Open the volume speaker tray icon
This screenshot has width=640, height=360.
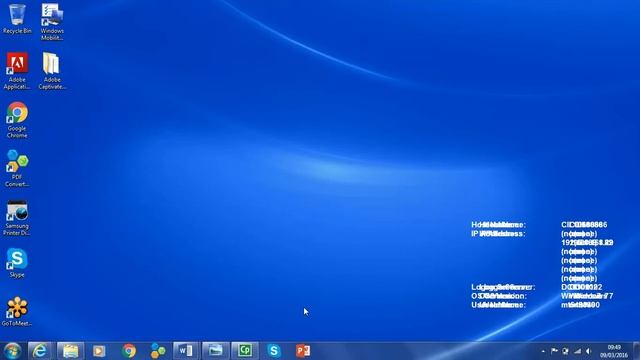point(589,351)
